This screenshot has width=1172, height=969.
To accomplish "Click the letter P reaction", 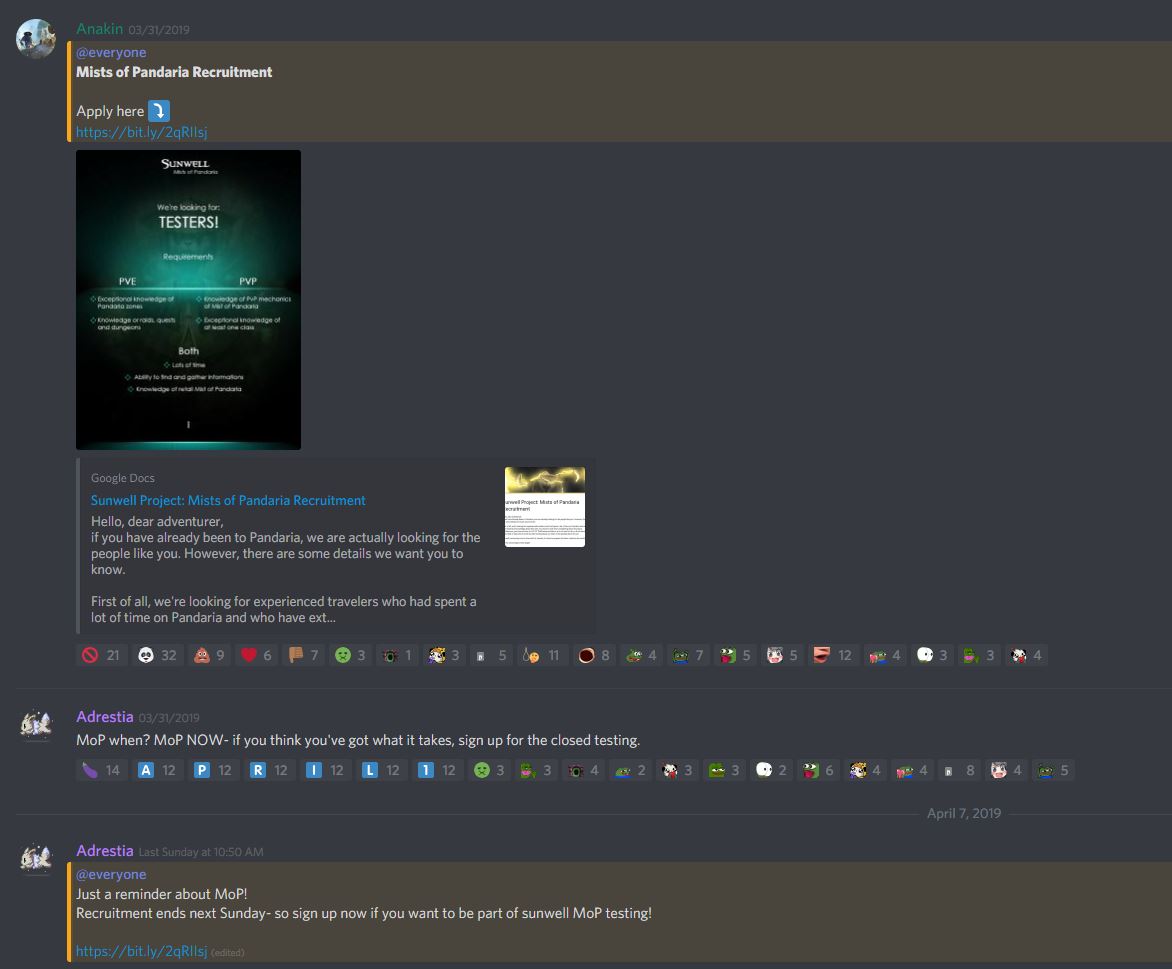I will coord(214,770).
